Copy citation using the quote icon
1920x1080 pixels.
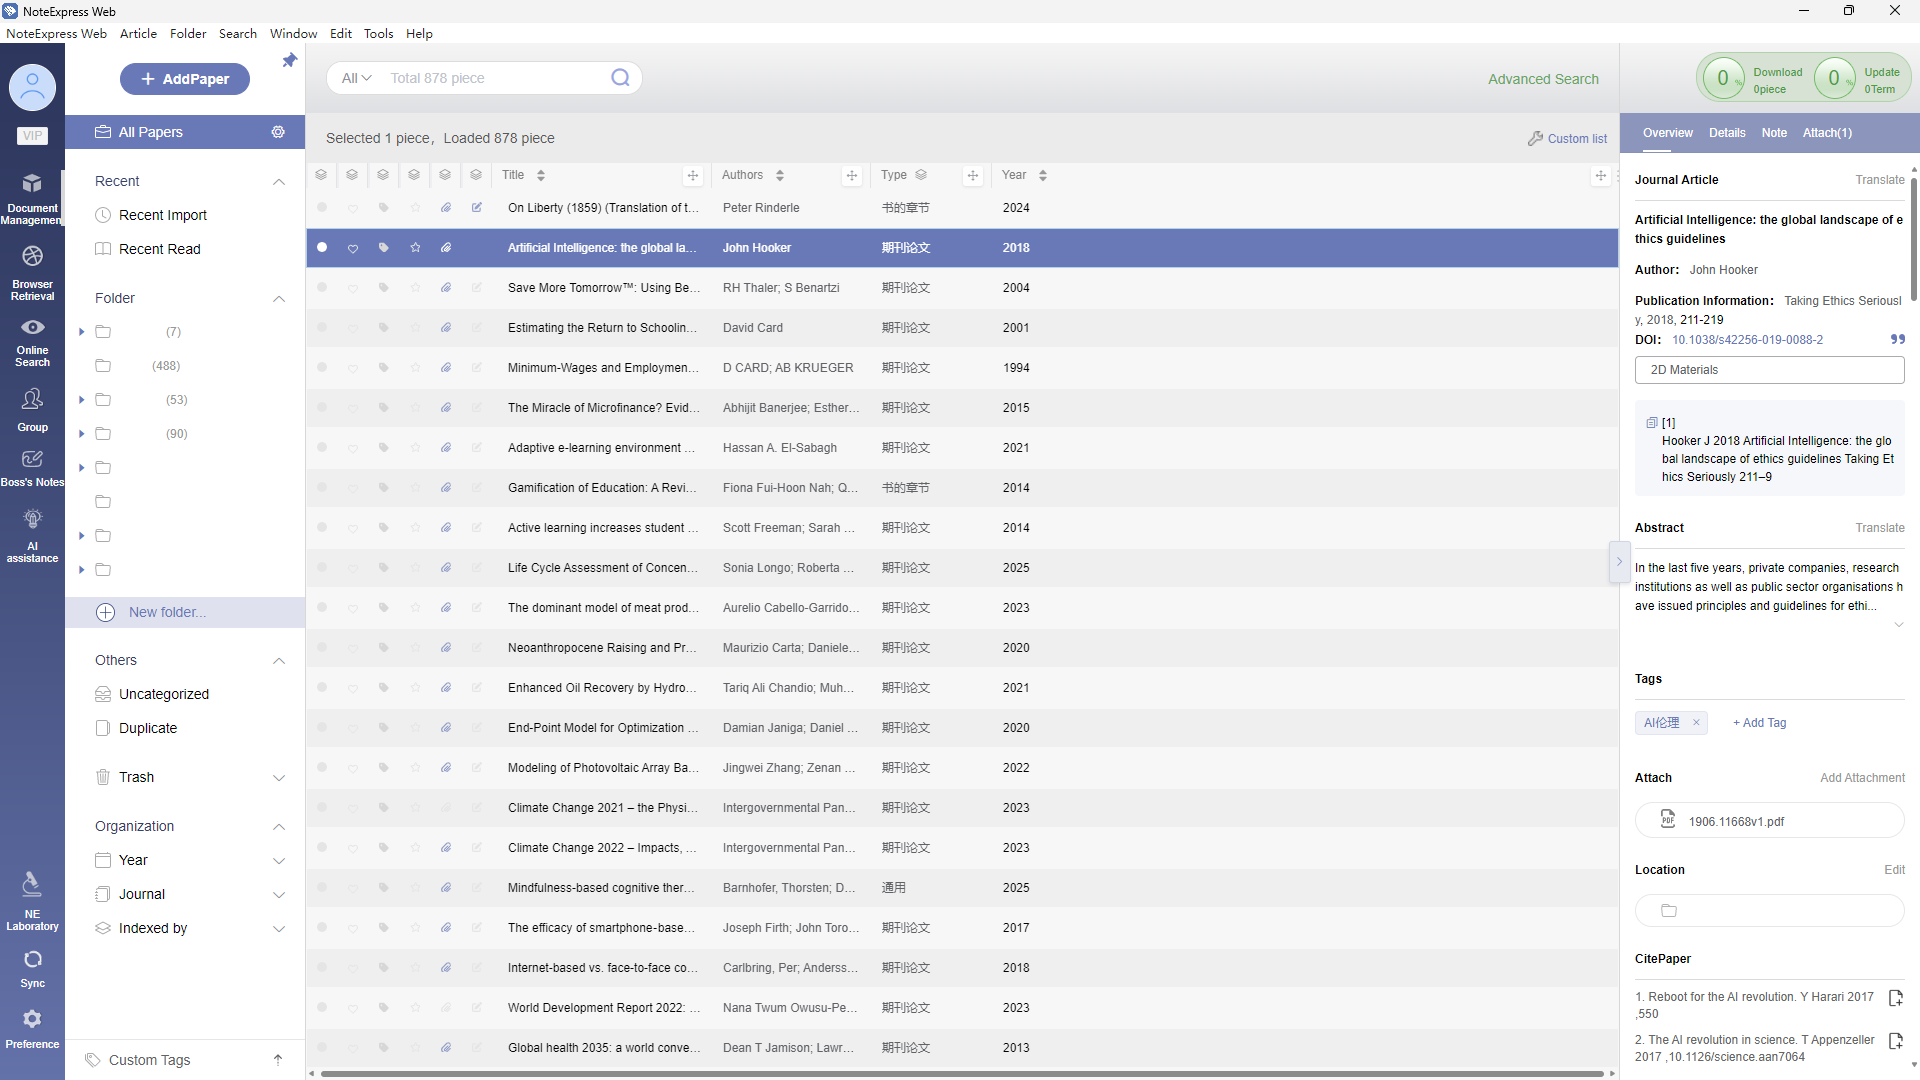1897,340
